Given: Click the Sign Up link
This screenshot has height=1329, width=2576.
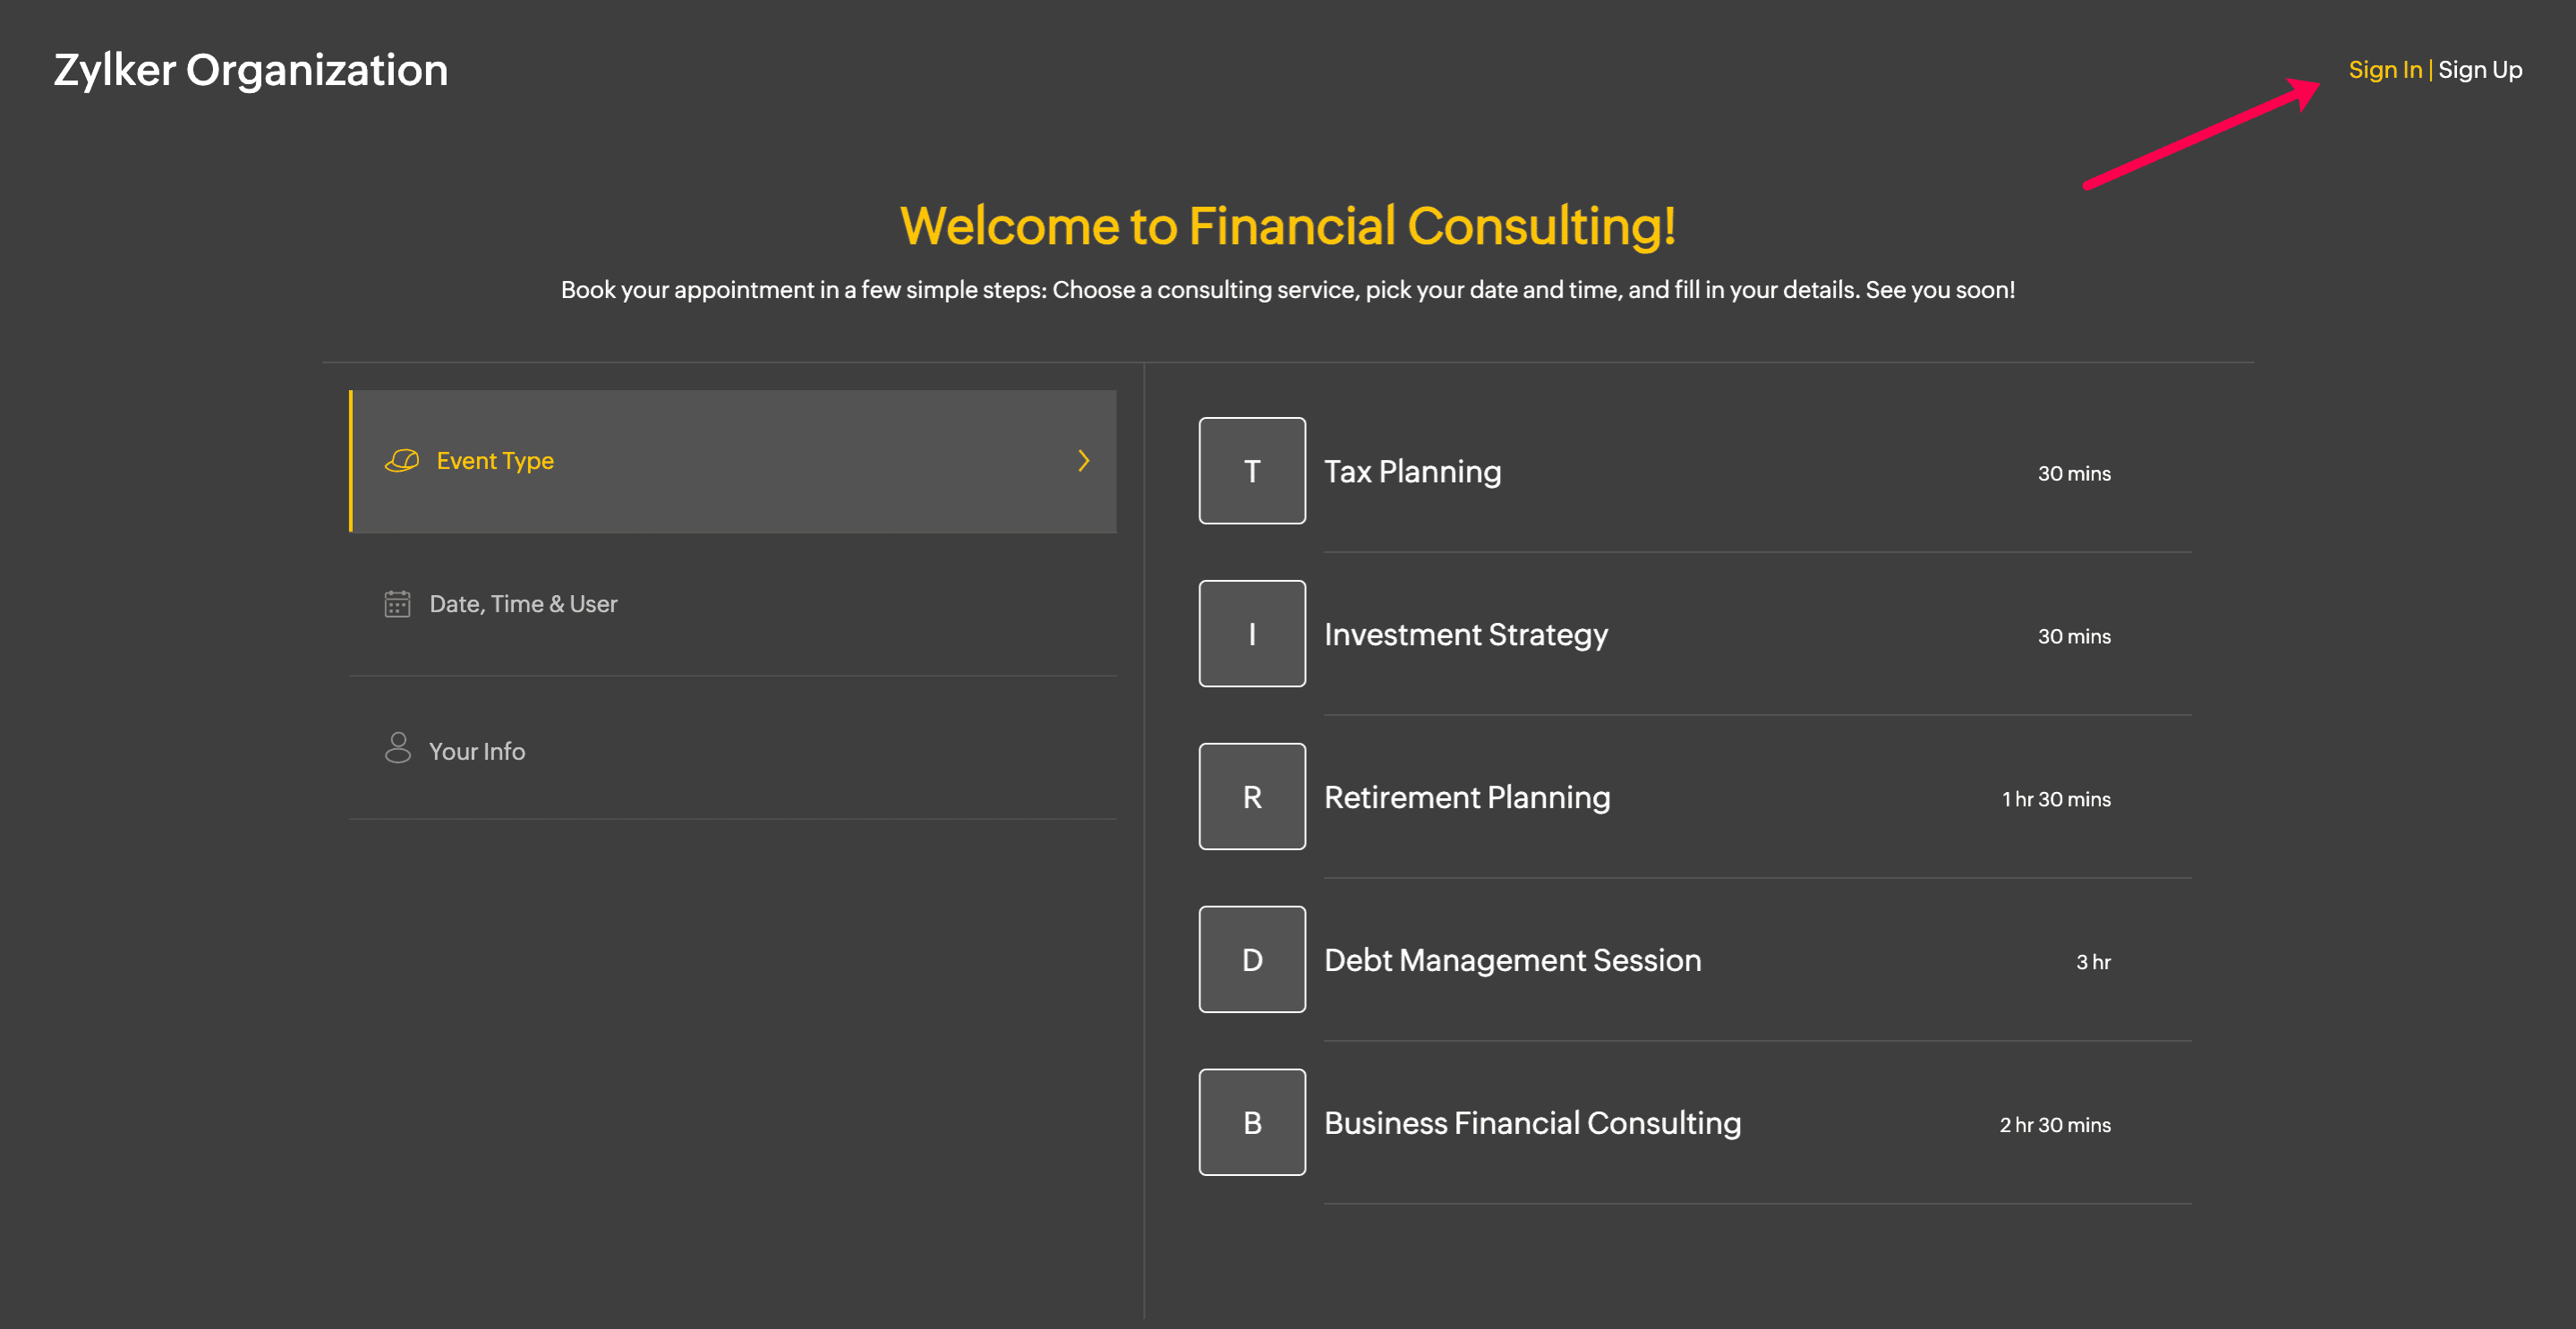Looking at the screenshot, I should click(2479, 69).
